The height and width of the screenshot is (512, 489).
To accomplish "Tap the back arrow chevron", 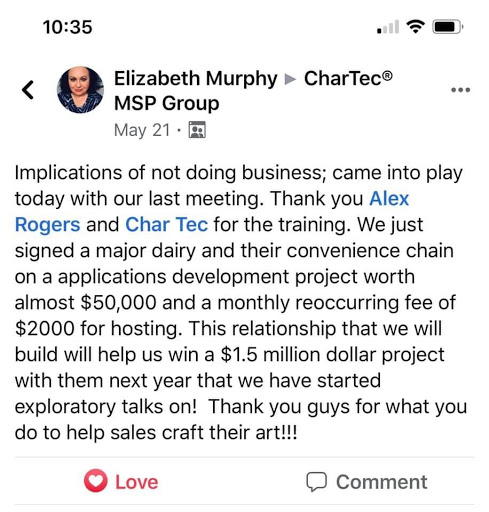I will tap(28, 90).
